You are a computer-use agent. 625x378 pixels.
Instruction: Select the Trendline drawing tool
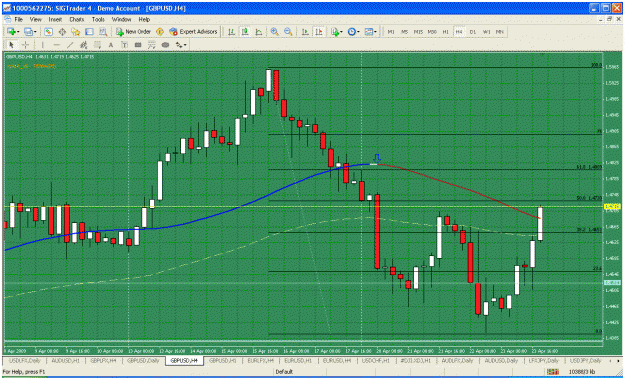(70, 45)
